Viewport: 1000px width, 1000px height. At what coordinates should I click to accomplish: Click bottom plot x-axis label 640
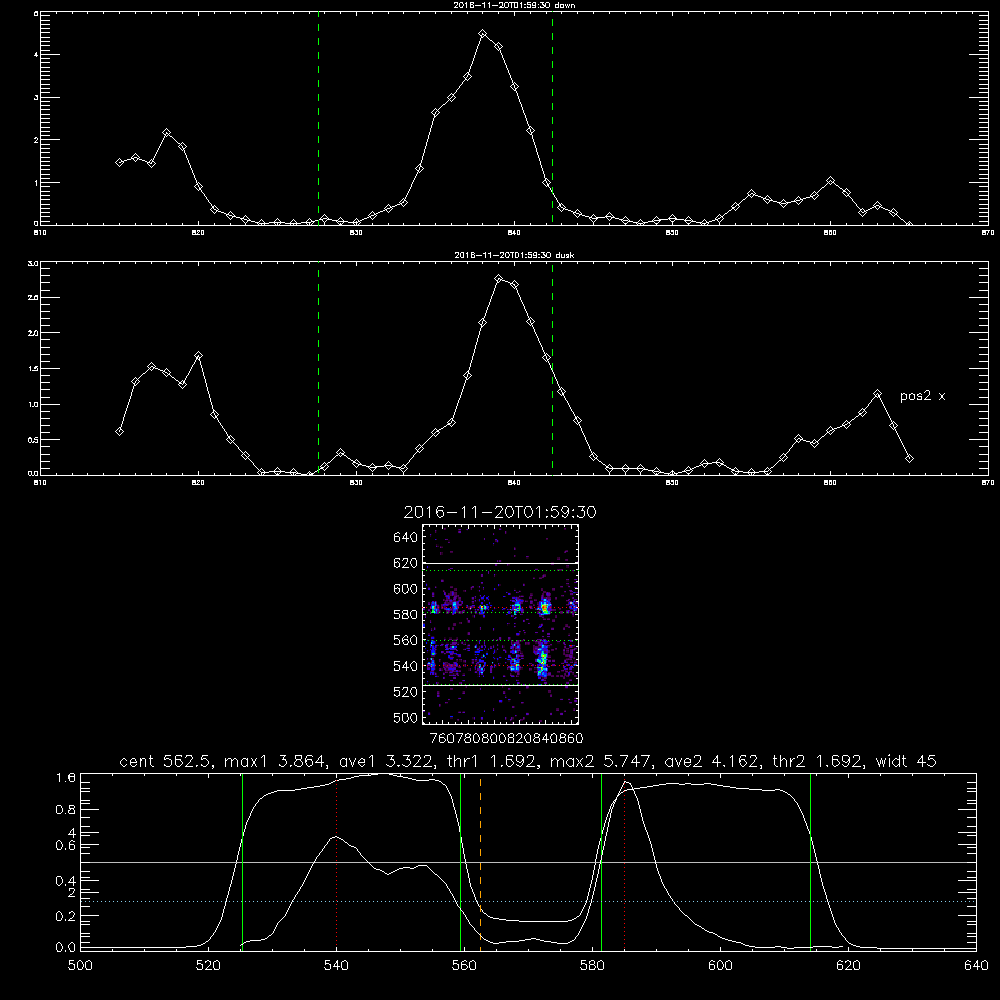point(976,966)
